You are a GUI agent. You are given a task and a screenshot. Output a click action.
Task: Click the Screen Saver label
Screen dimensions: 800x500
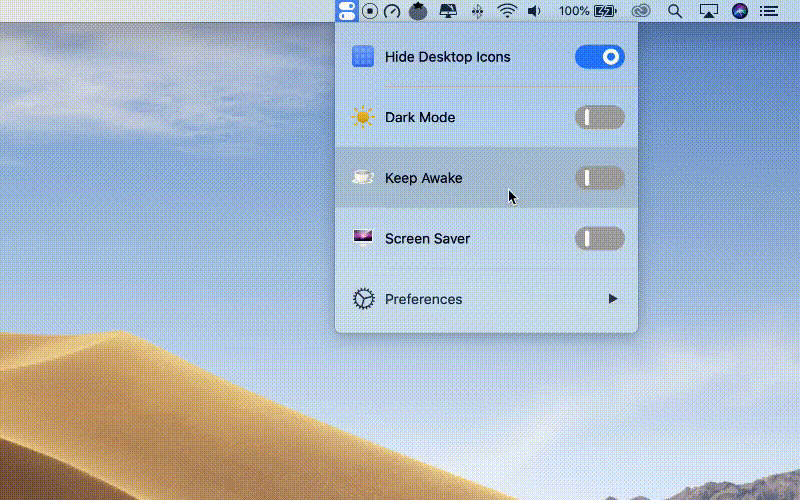coord(427,239)
